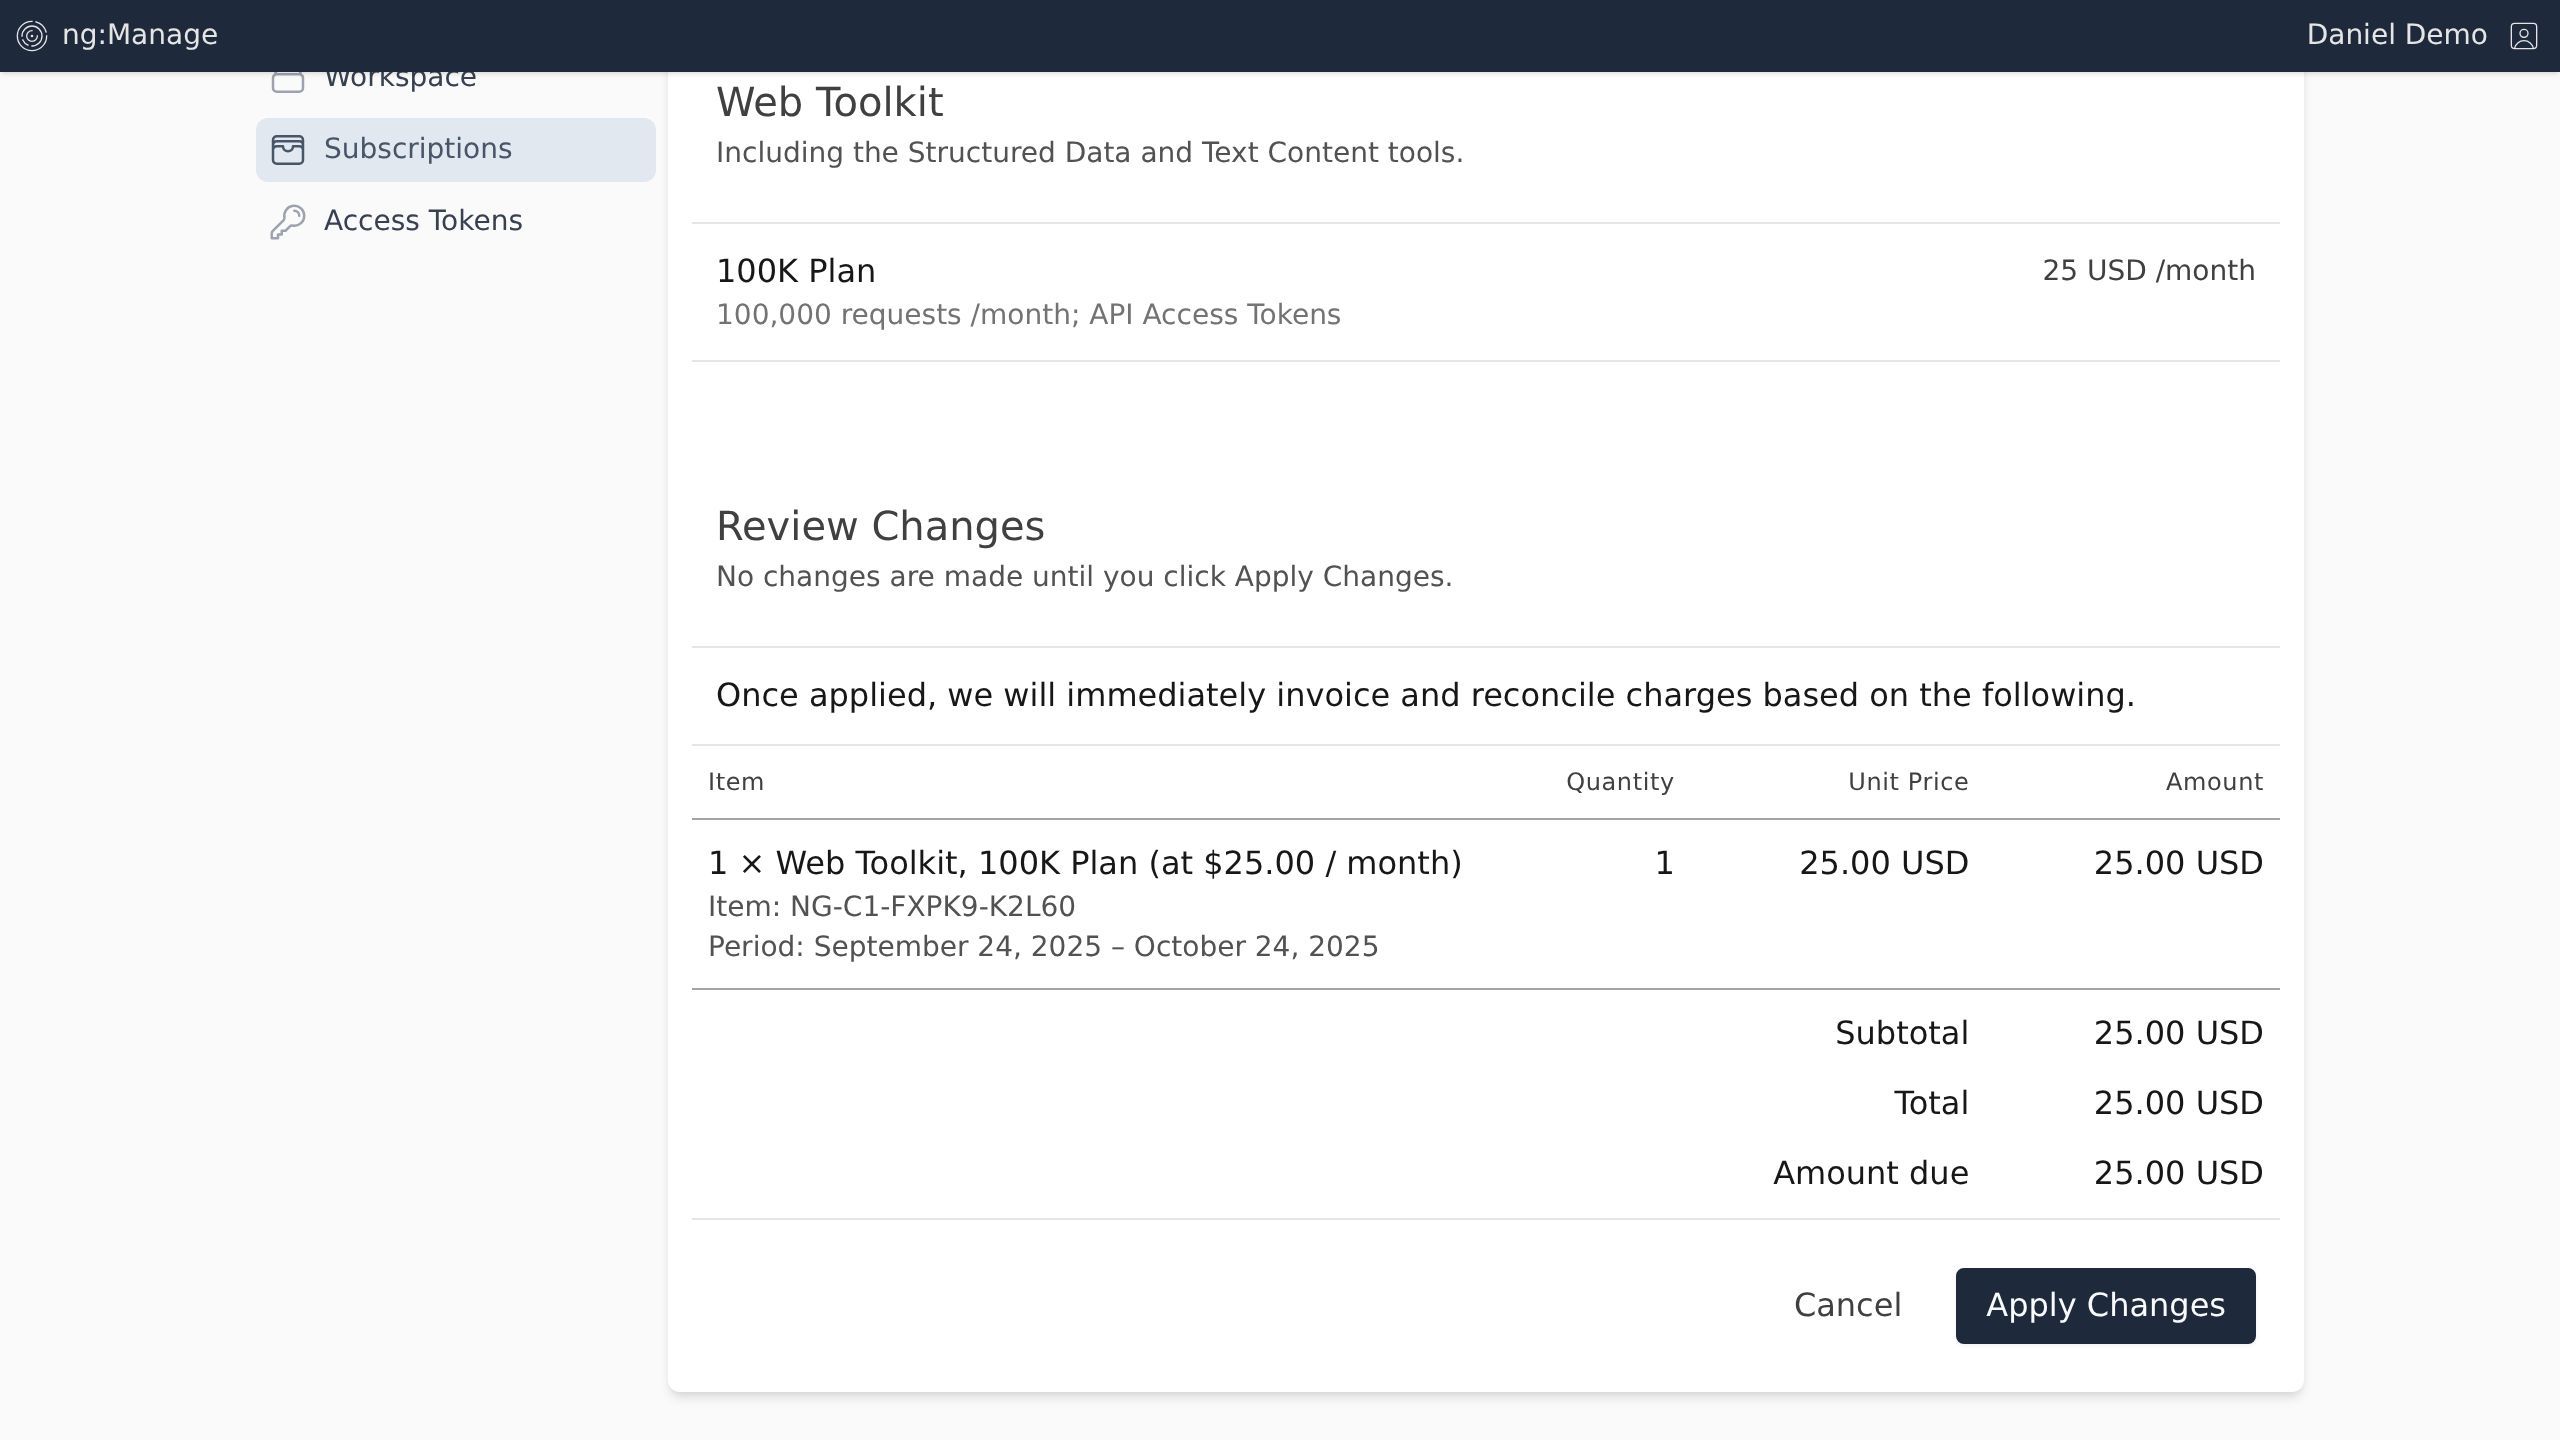This screenshot has height=1440, width=2560.
Task: Cancel the subscription changes
Action: click(x=1847, y=1305)
